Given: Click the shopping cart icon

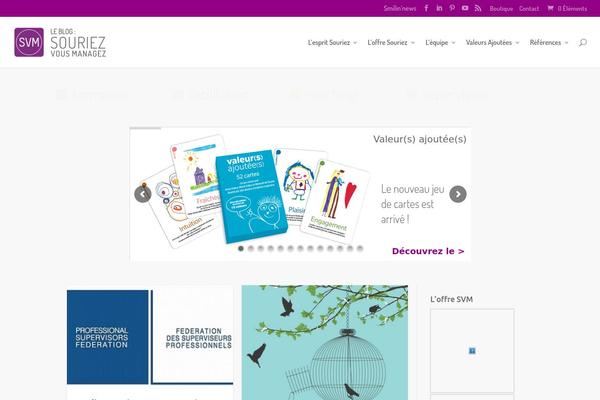Looking at the screenshot, I should point(550,8).
